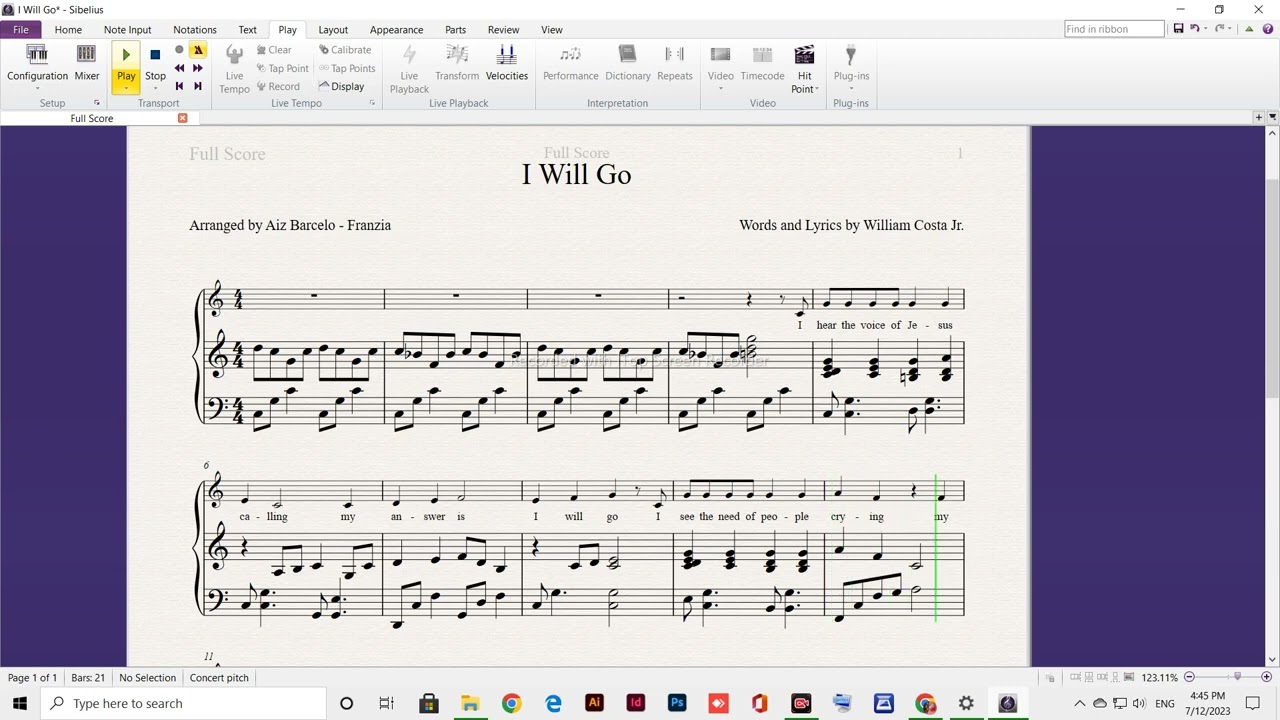This screenshot has height=720, width=1280.
Task: Toggle Live Playback Velocities display
Action: pyautogui.click(x=507, y=62)
